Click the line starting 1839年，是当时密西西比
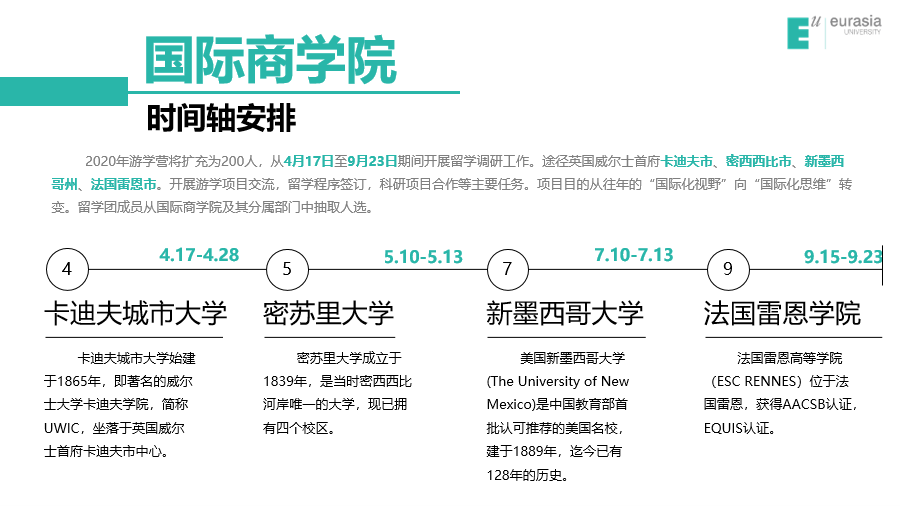 coord(338,382)
